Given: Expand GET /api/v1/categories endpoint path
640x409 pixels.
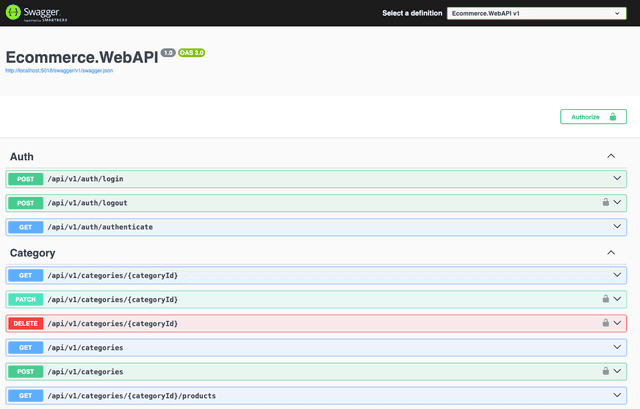Looking at the screenshot, I should [x=86, y=347].
